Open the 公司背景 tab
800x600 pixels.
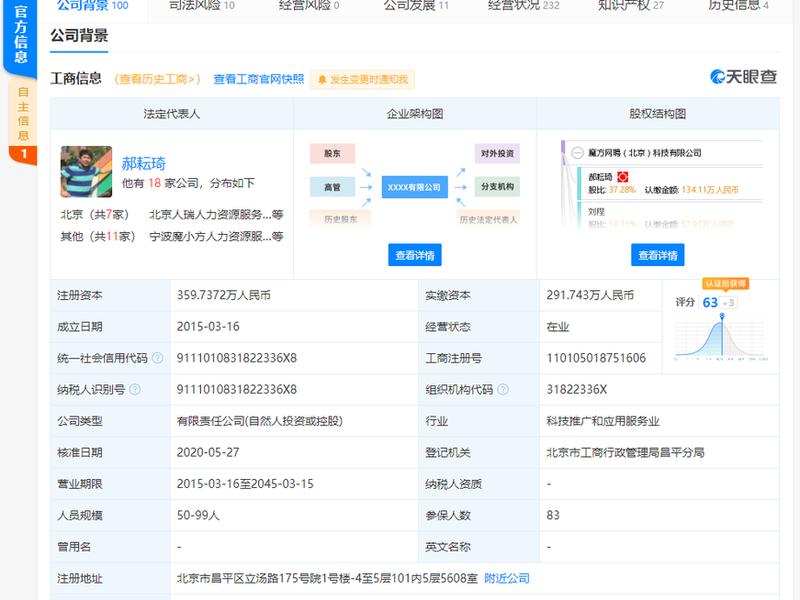92,5
